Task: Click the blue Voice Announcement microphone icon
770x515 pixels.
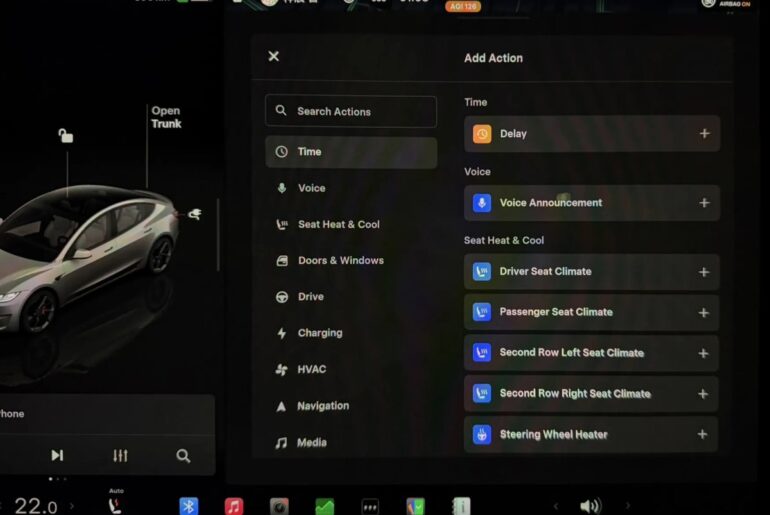Action: click(x=482, y=203)
